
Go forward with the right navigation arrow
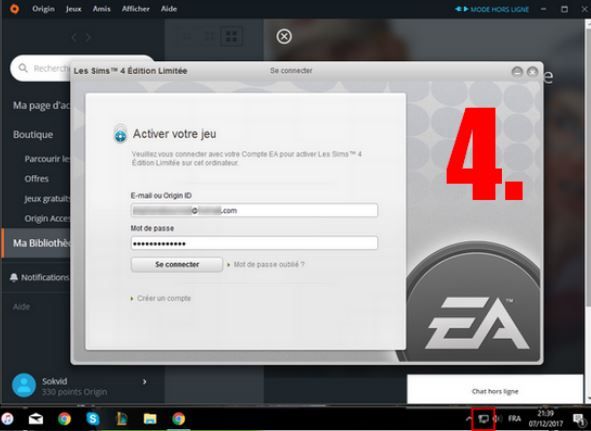coord(88,37)
